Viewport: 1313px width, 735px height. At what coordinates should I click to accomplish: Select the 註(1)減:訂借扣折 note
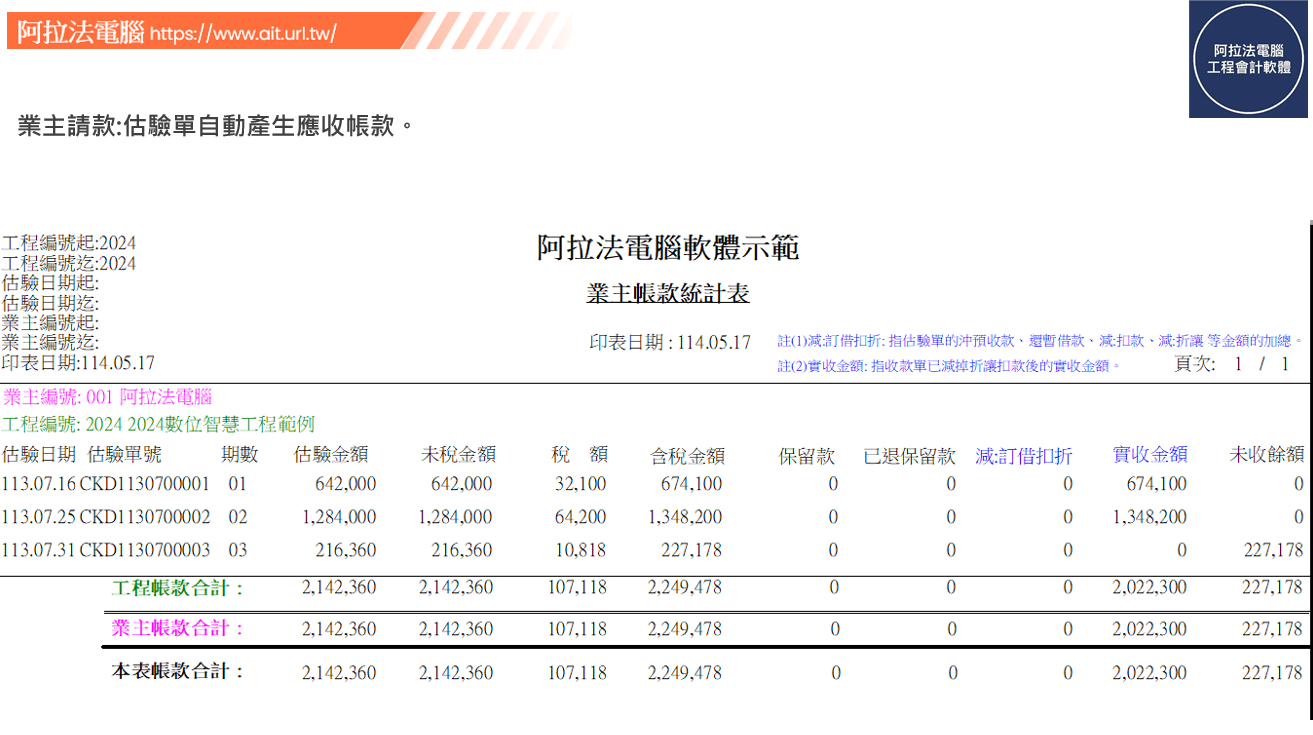[x=1041, y=341]
